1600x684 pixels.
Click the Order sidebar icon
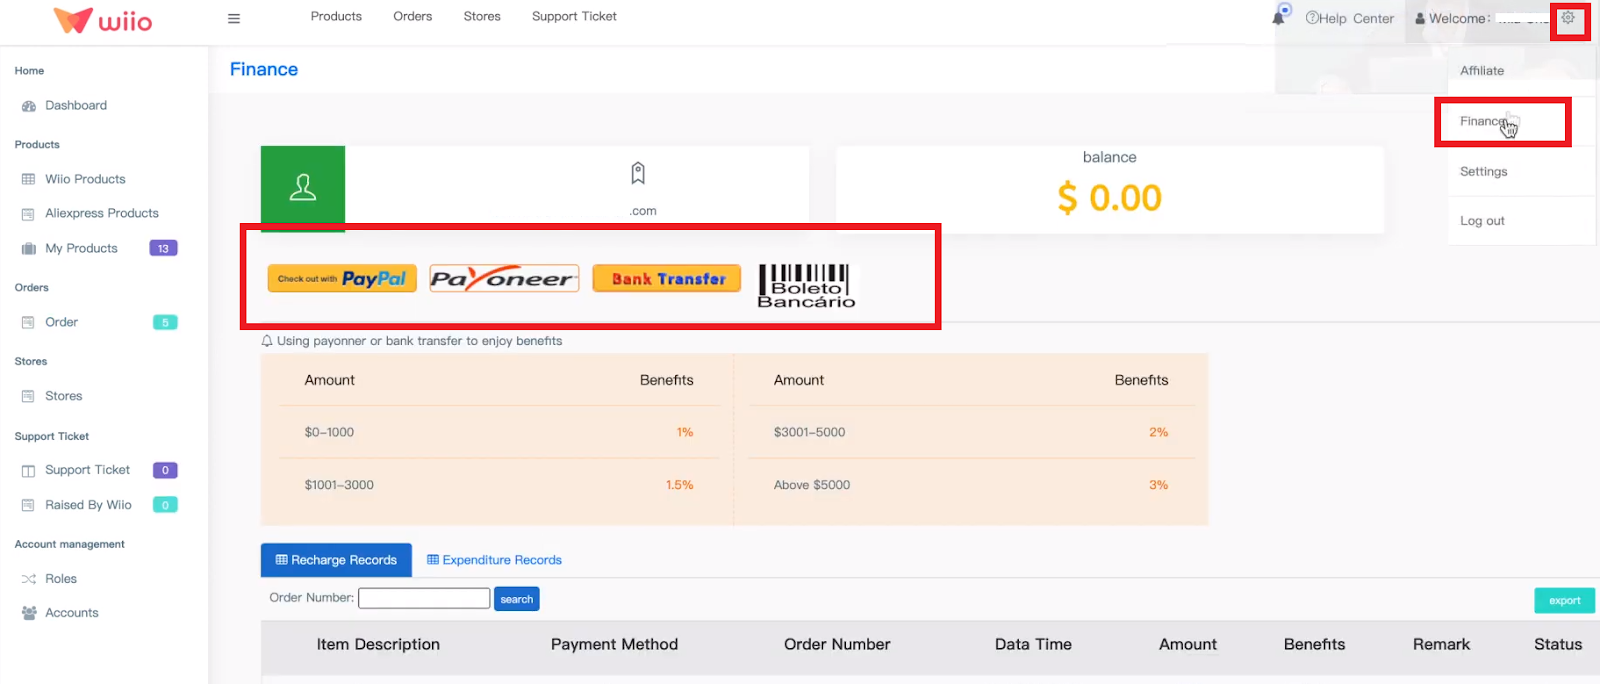28,323
